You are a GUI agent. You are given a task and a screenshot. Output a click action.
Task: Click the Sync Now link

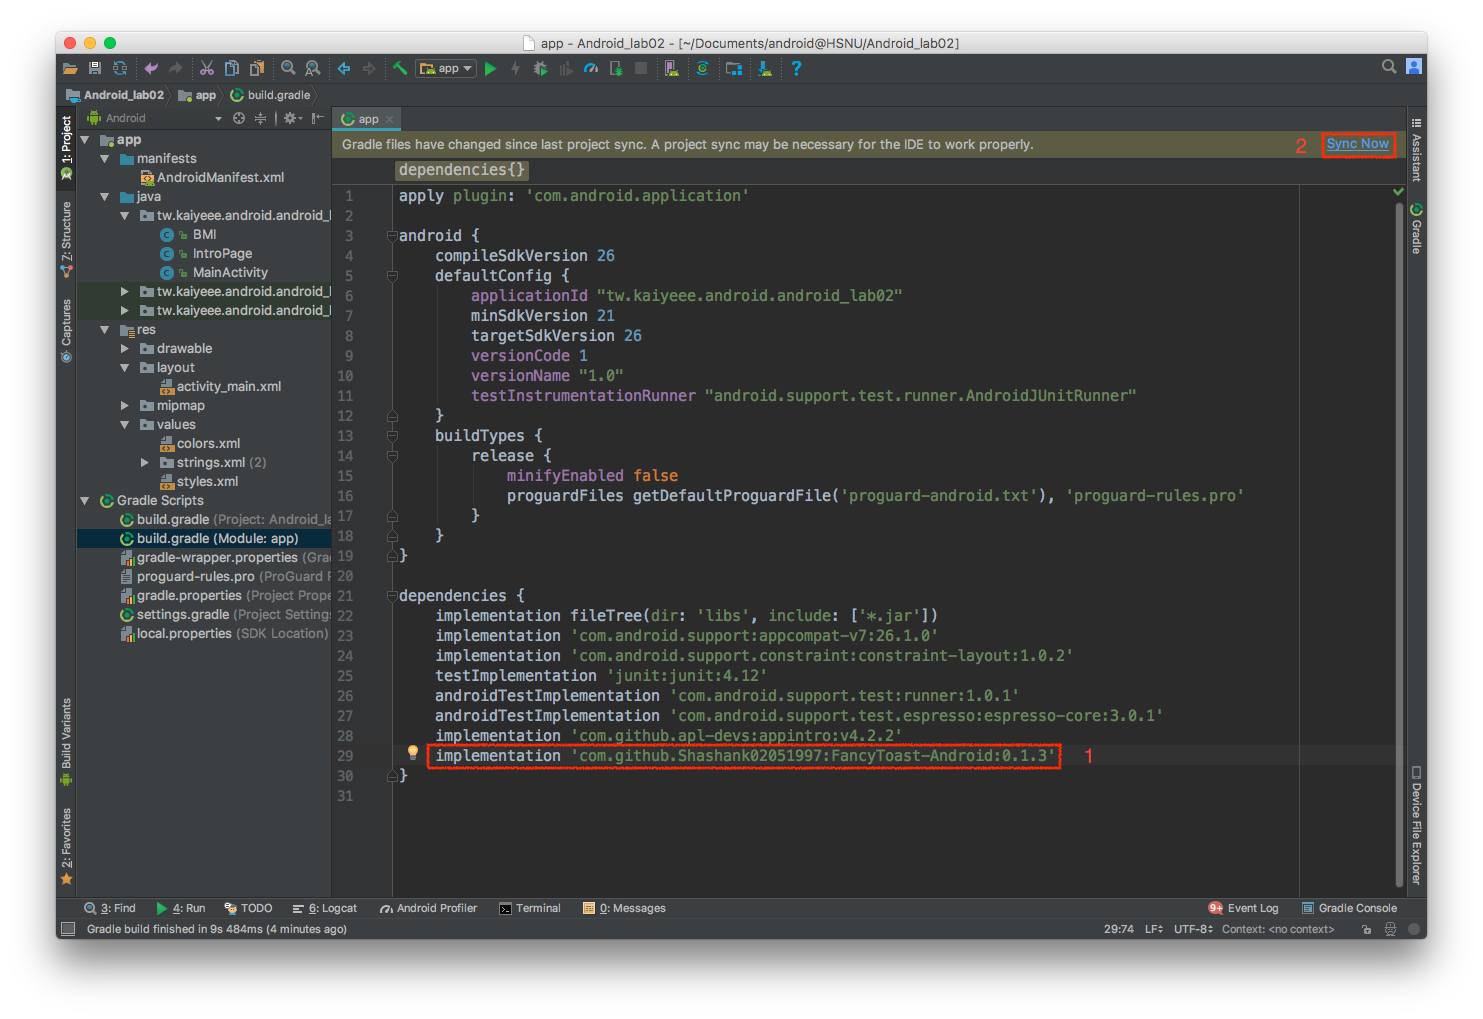[1357, 144]
